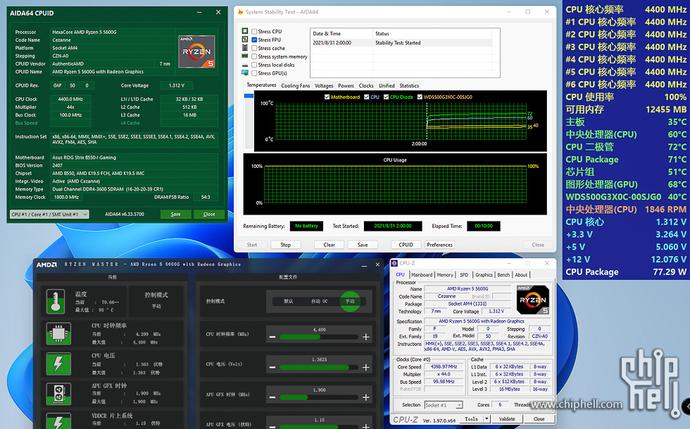Image resolution: width=690 pixels, height=429 pixels.
Task: Click the APU GFX clock slider bar
Action: tap(314, 396)
